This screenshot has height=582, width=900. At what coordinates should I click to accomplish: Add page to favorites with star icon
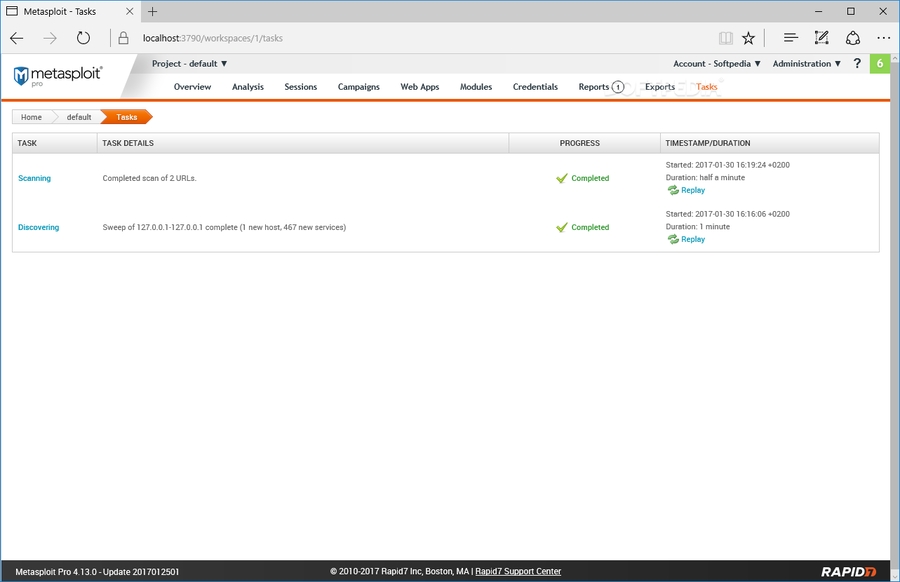point(748,38)
